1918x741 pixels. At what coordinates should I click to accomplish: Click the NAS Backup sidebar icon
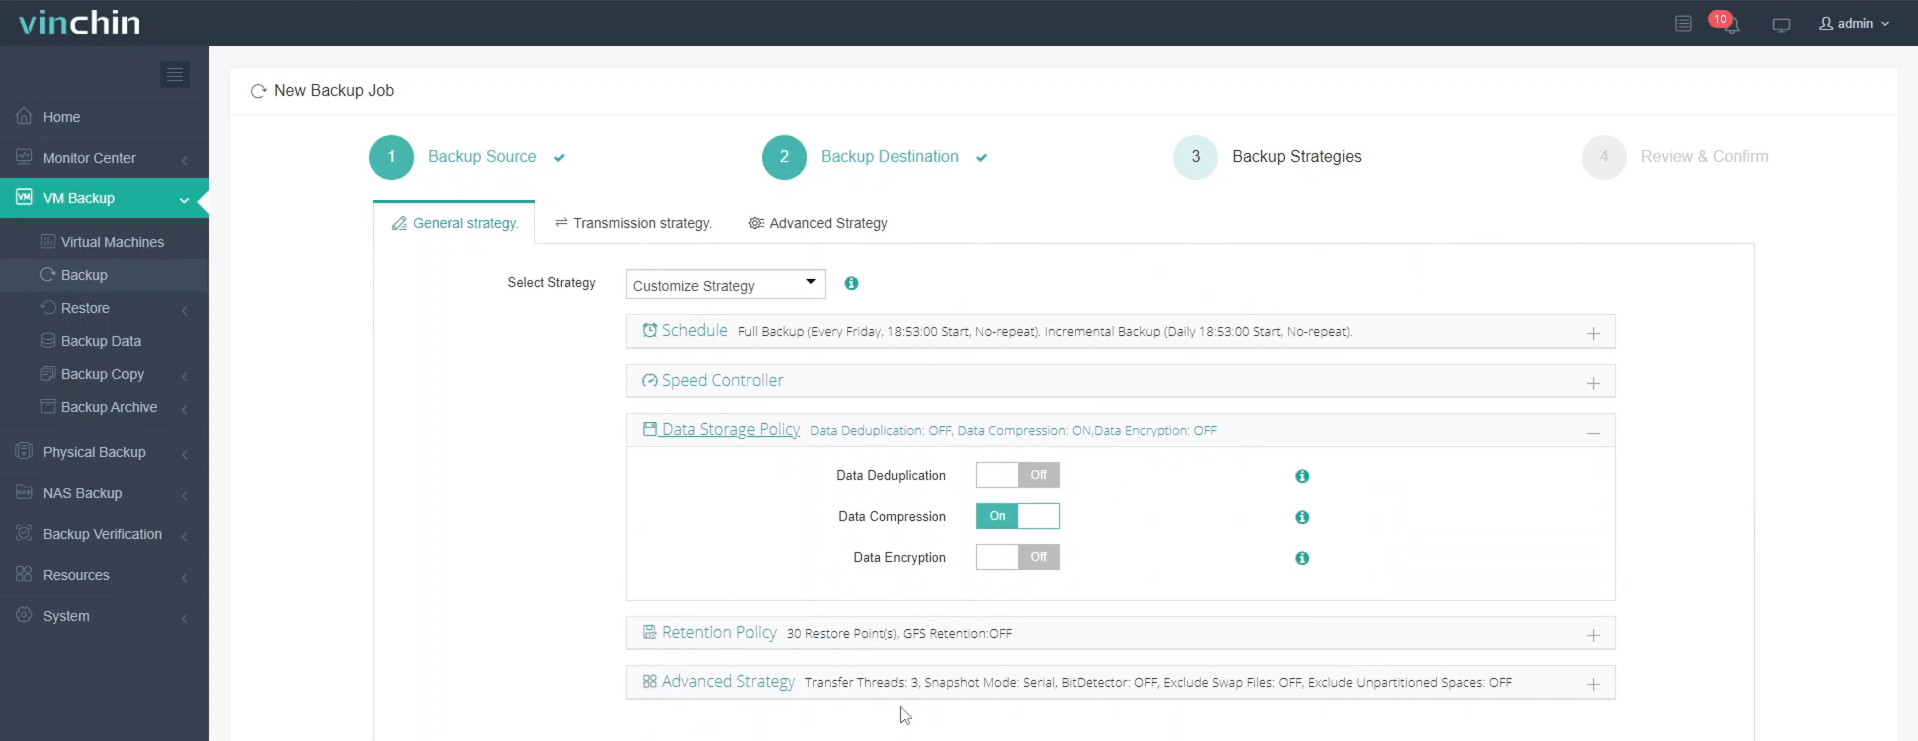coord(24,492)
